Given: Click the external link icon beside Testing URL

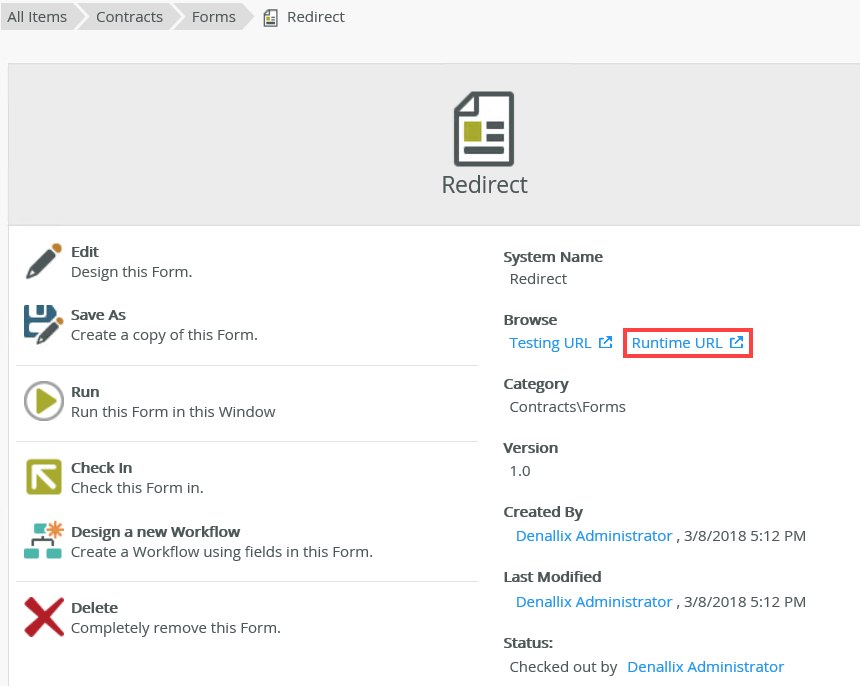Looking at the screenshot, I should pyautogui.click(x=605, y=342).
